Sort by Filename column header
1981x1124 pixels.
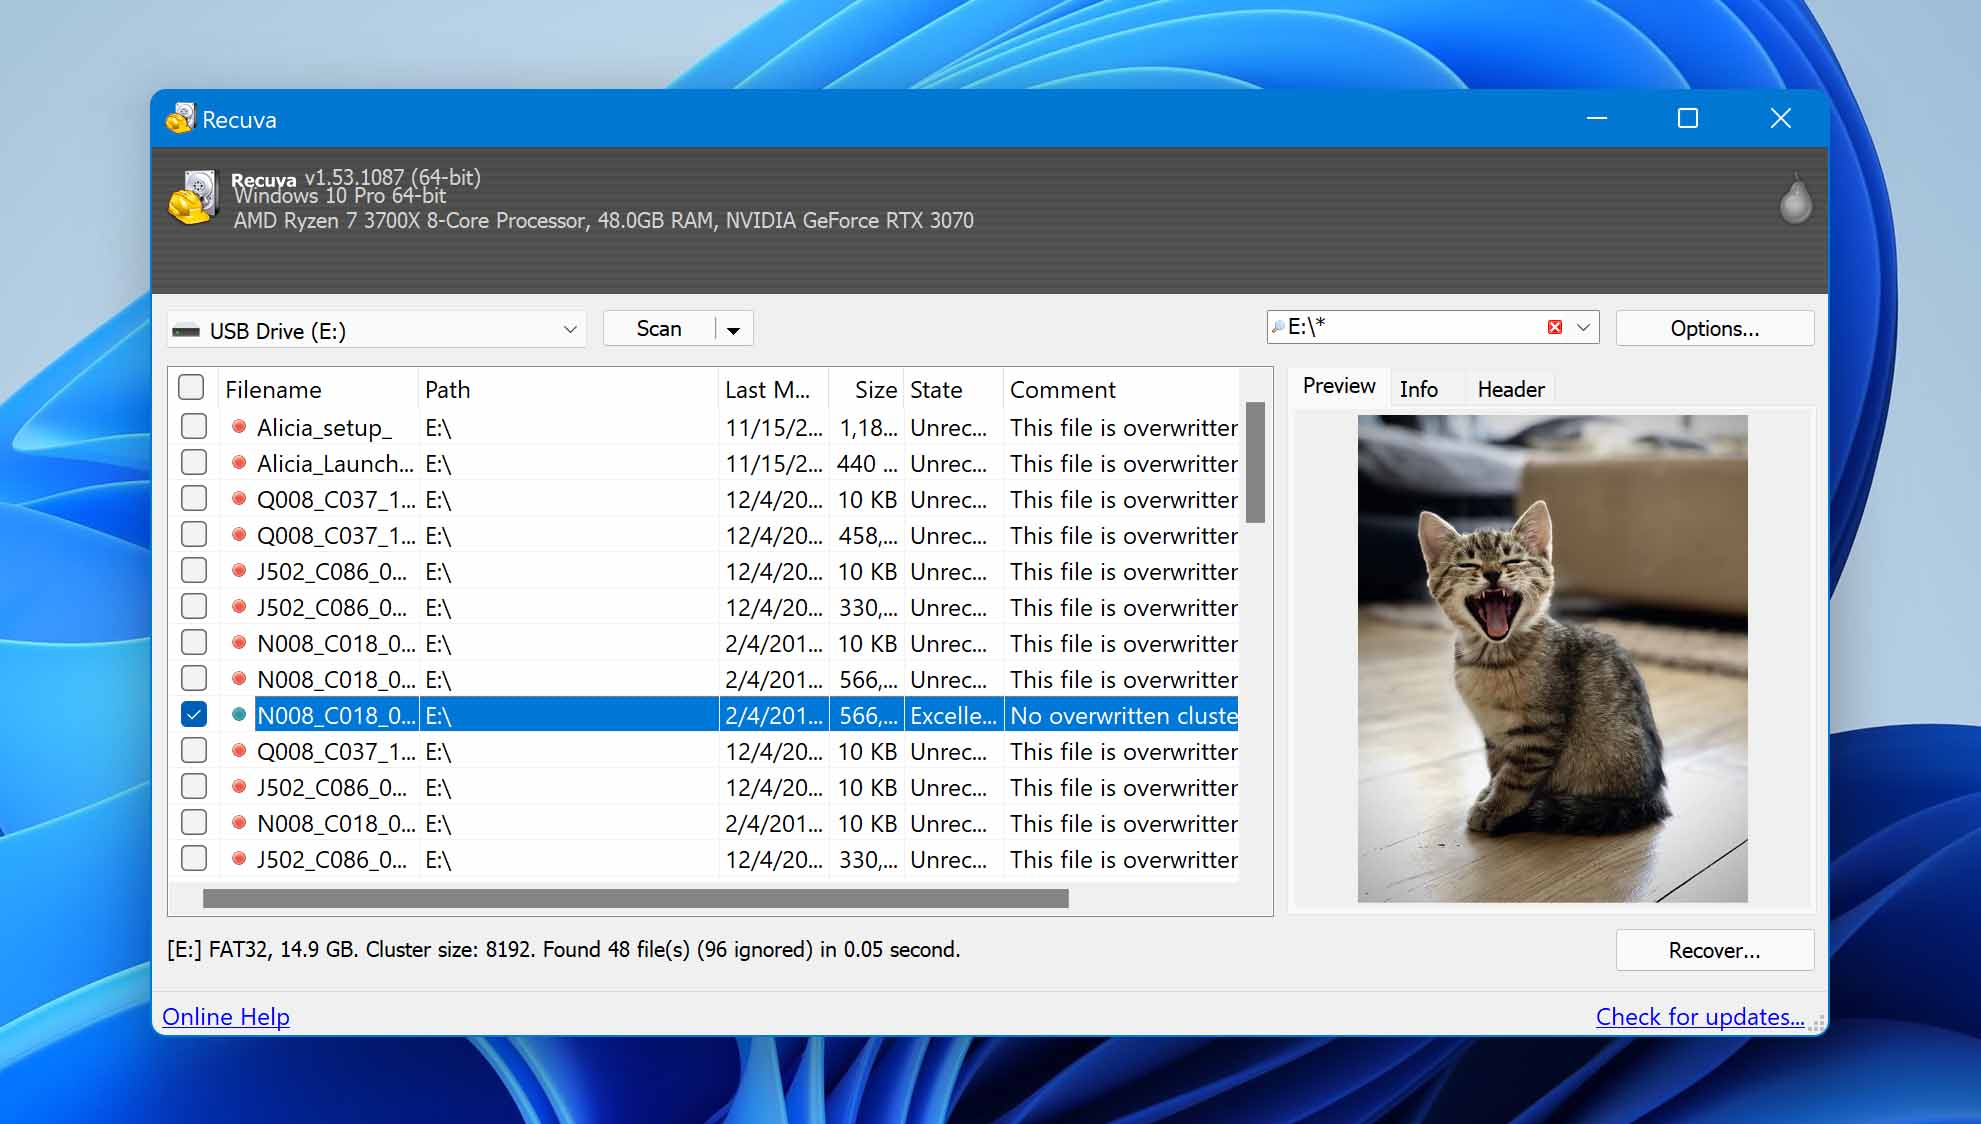pos(317,389)
